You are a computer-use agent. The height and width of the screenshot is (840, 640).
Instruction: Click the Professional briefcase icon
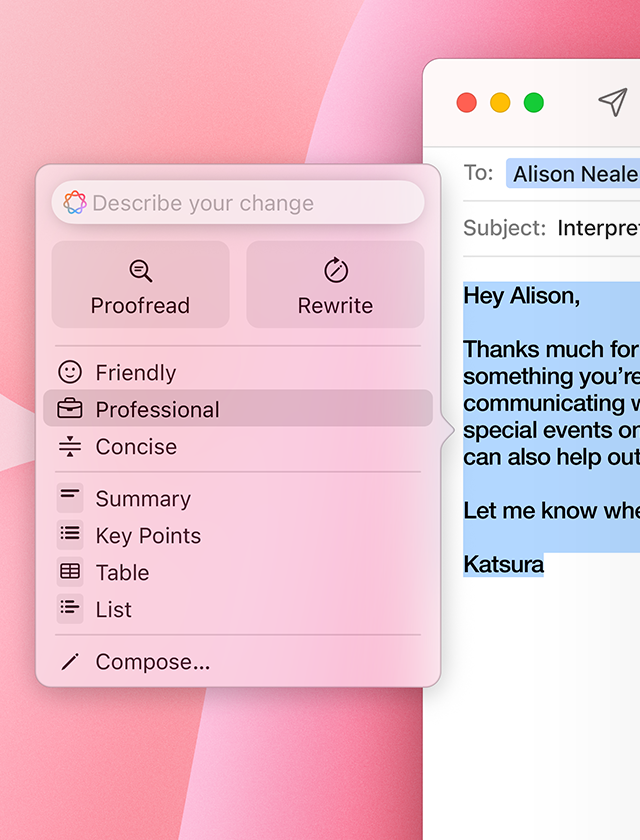click(70, 409)
